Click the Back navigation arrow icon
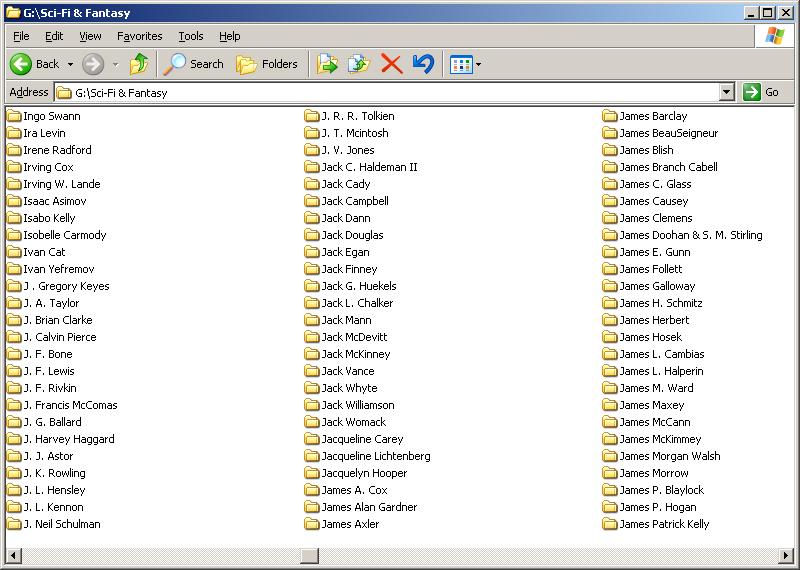The height and width of the screenshot is (570, 800). [x=21, y=64]
